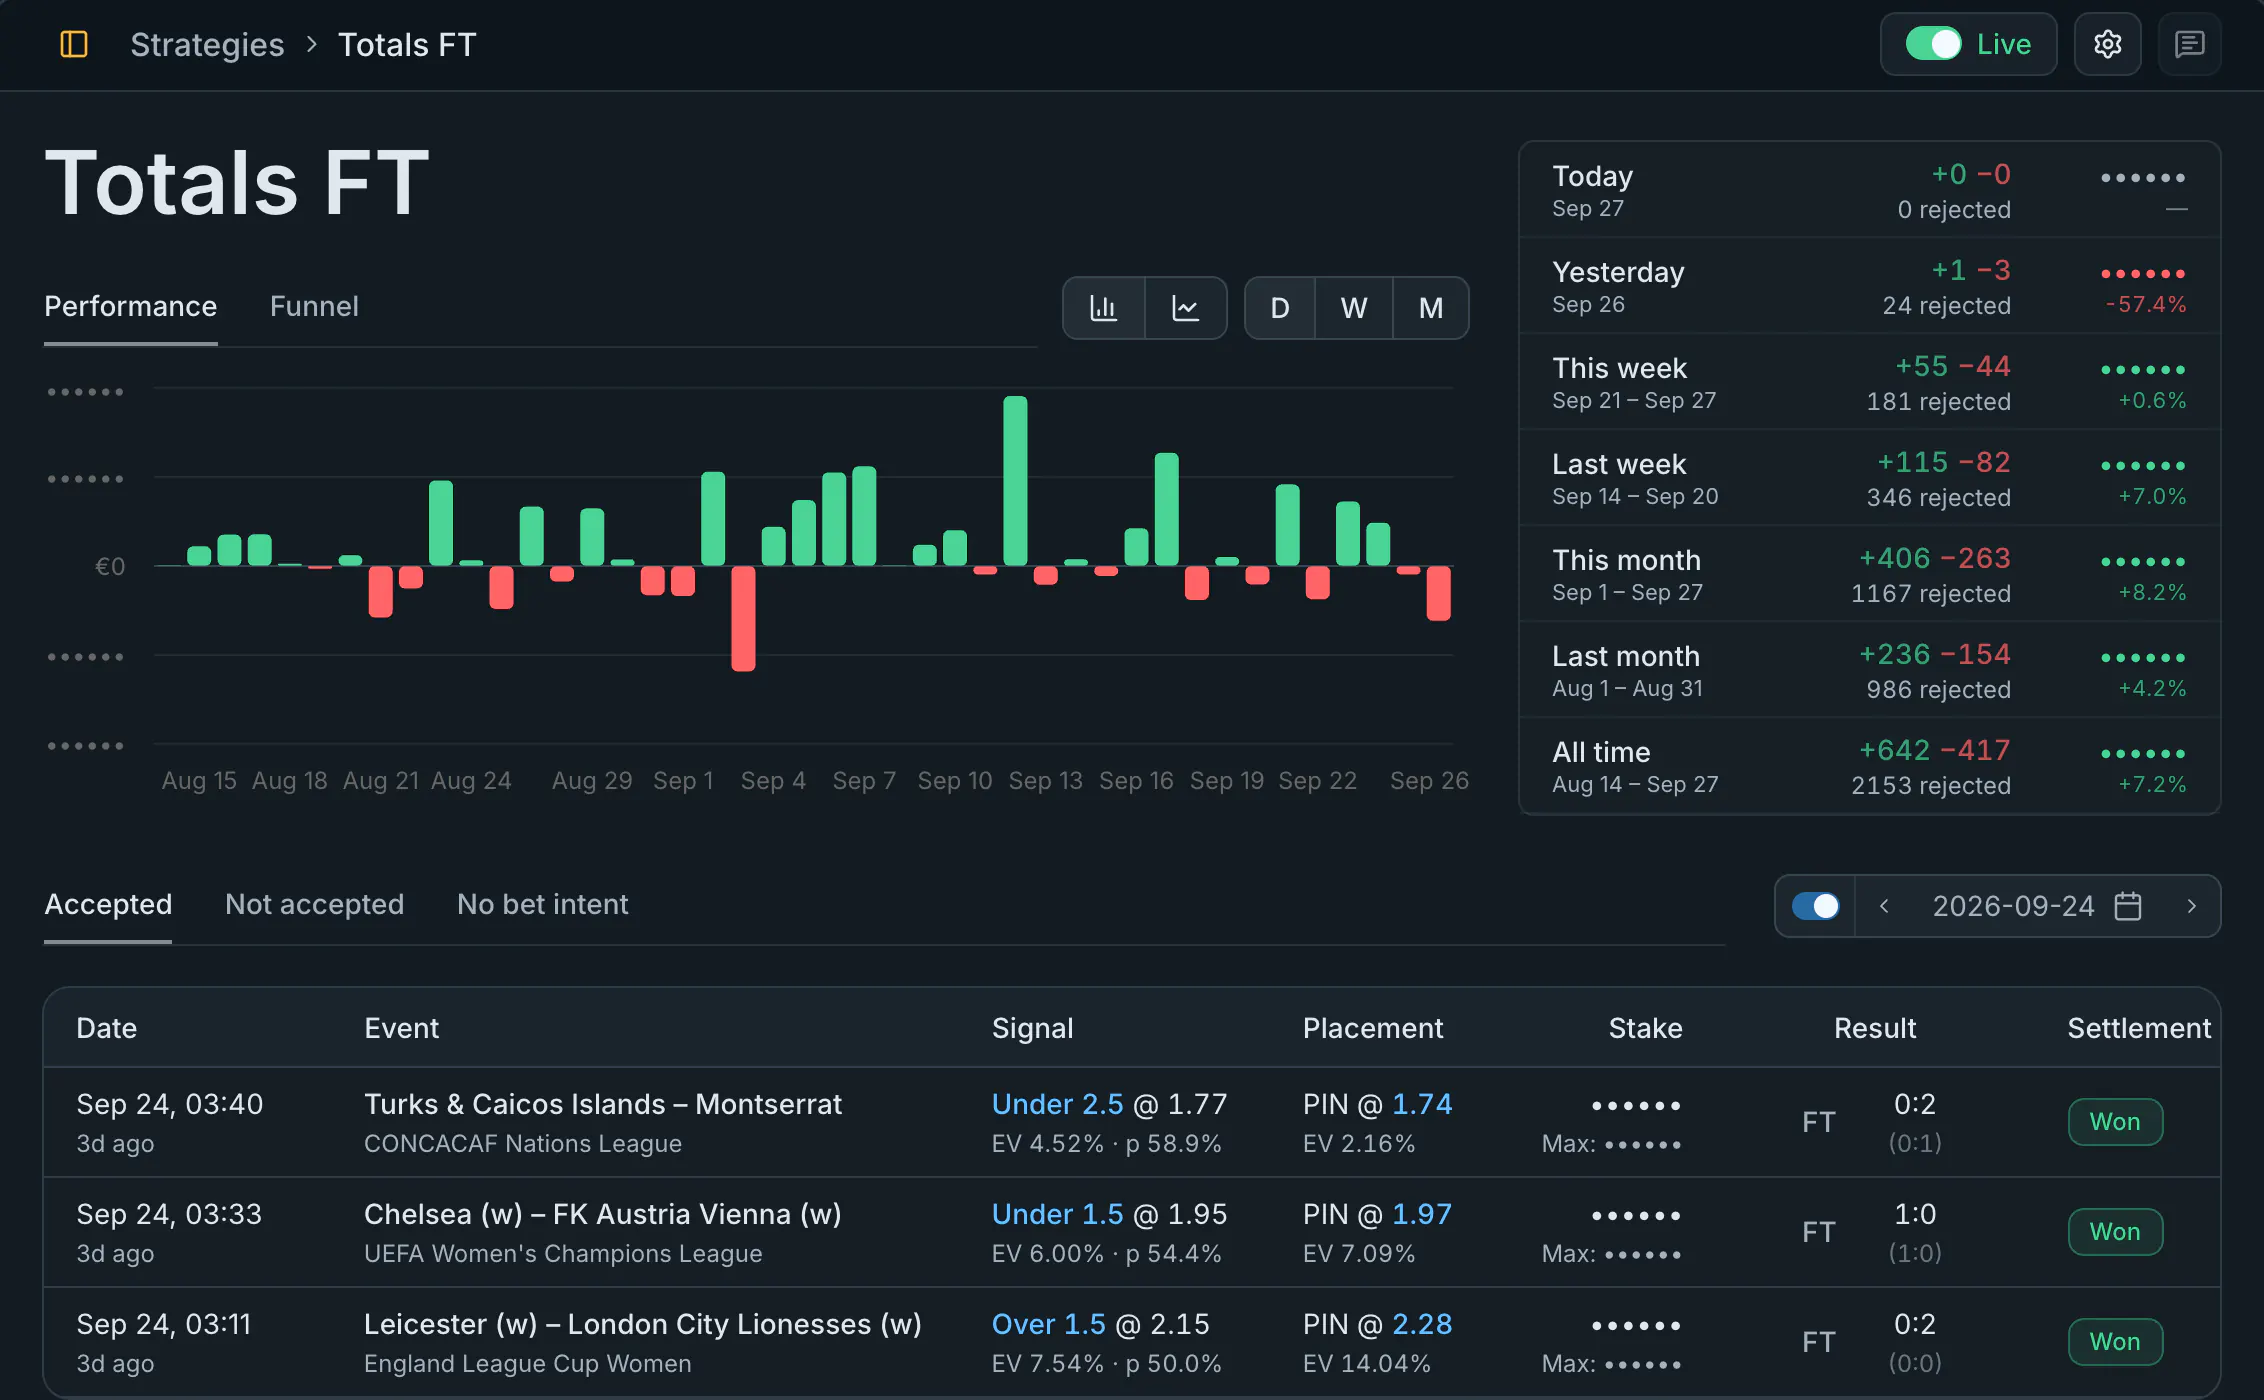Viewport: 2264px width, 1400px height.
Task: Select the Last month summary row
Action: tap(1869, 670)
